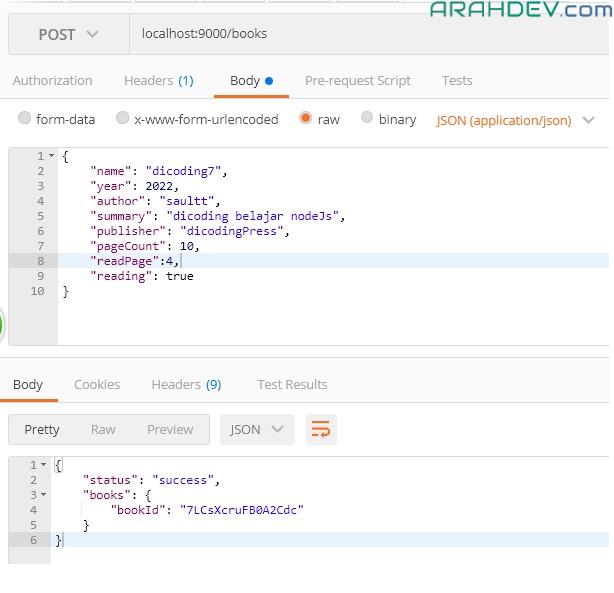Select the request Body tab
Viewport: 614px width, 593px height.
tap(251, 80)
